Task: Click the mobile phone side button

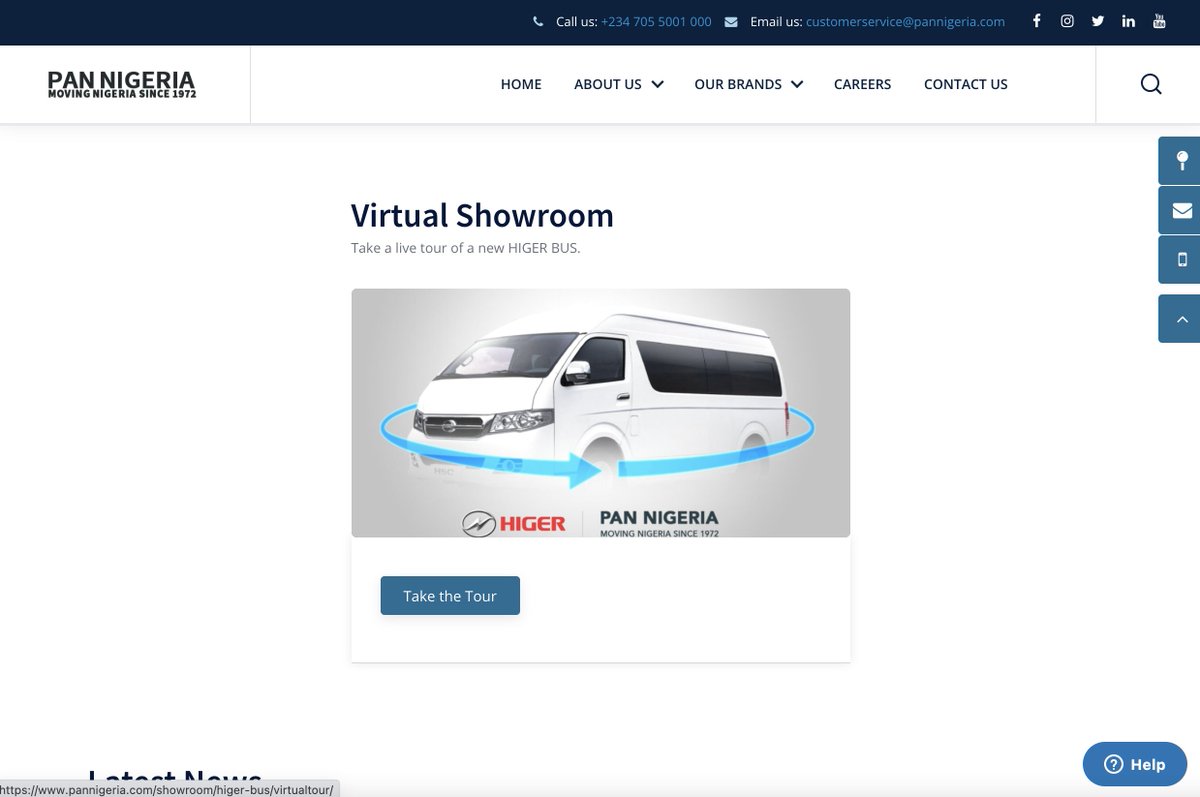Action: point(1181,260)
